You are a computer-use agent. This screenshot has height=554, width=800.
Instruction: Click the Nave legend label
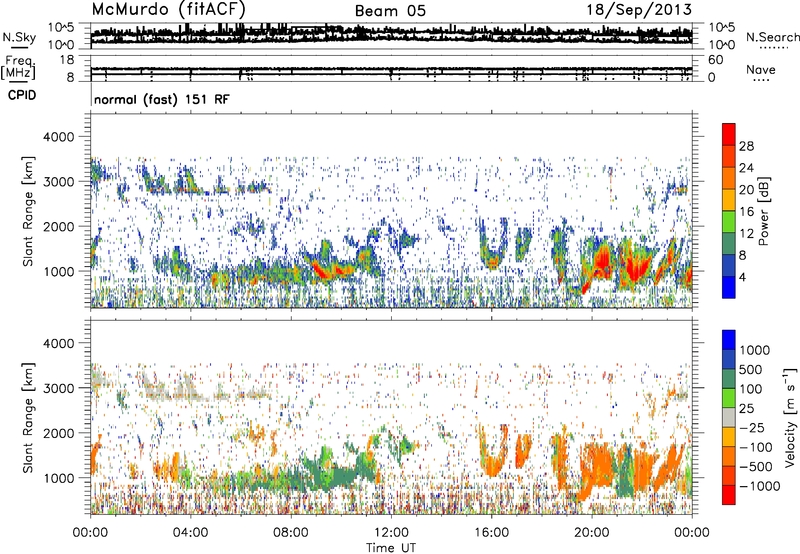[x=761, y=69]
